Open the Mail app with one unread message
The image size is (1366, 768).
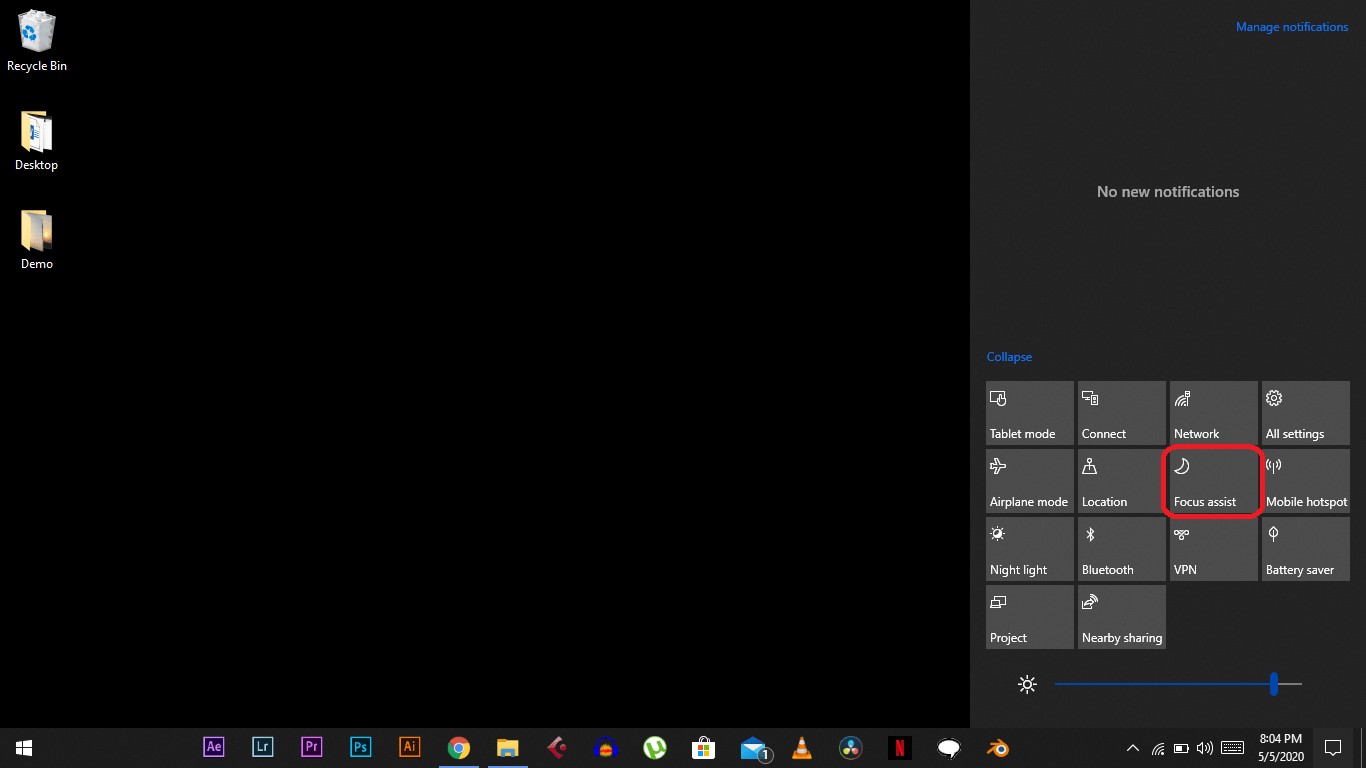(752, 747)
